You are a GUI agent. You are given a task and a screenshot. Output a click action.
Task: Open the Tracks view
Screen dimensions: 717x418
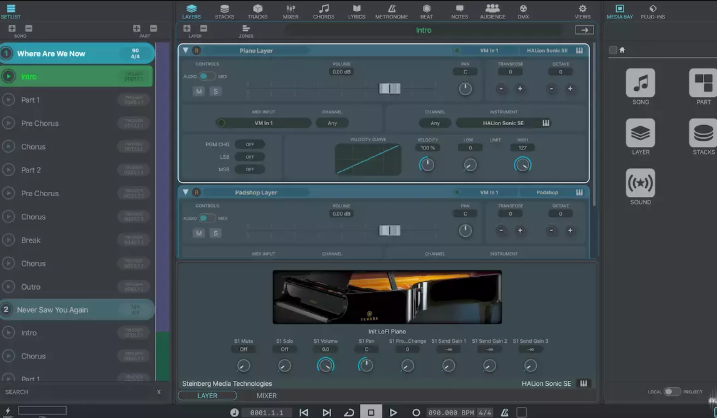[x=257, y=11]
